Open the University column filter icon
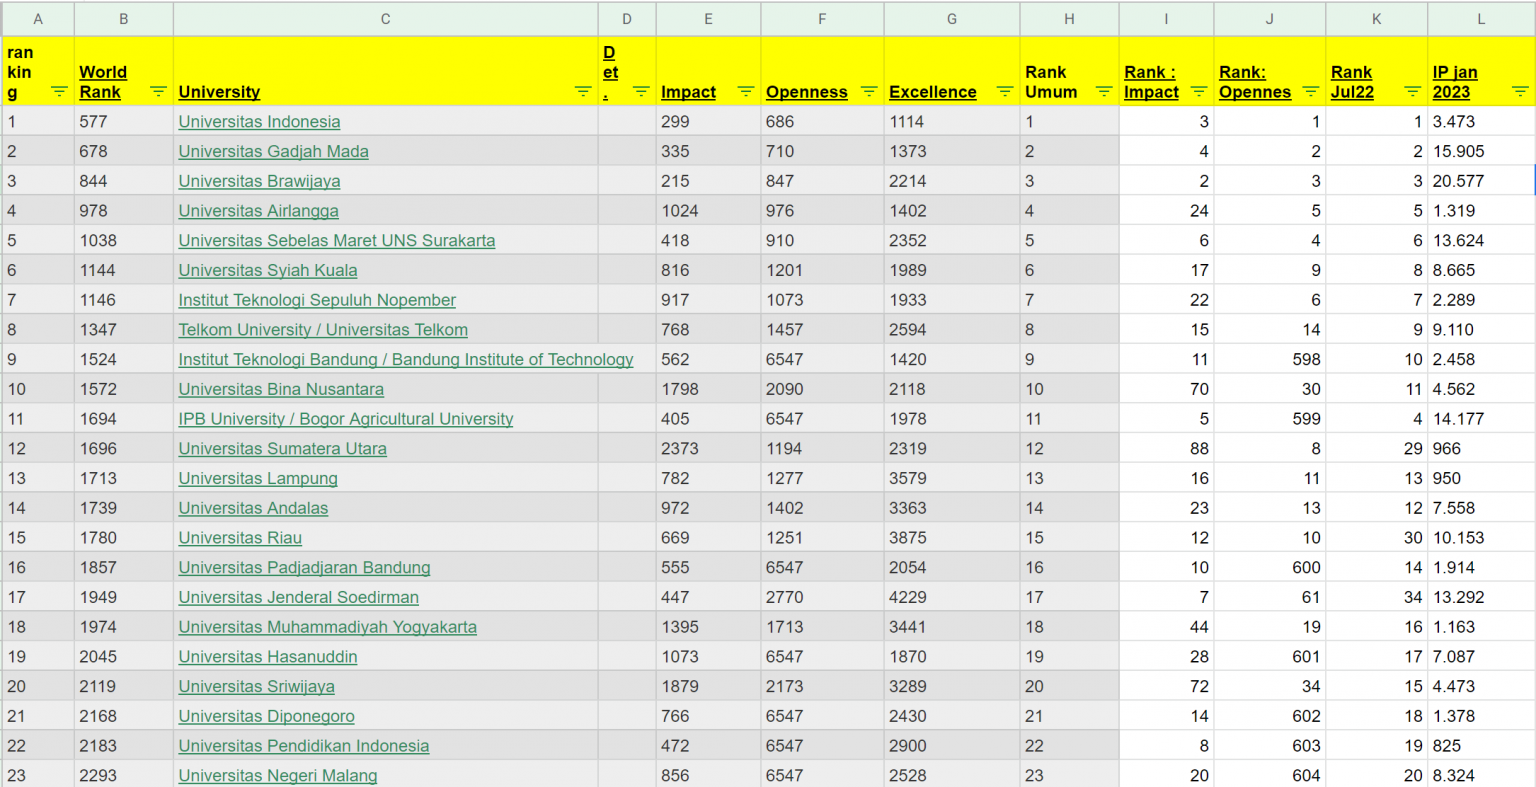The width and height of the screenshot is (1536, 787). point(583,92)
